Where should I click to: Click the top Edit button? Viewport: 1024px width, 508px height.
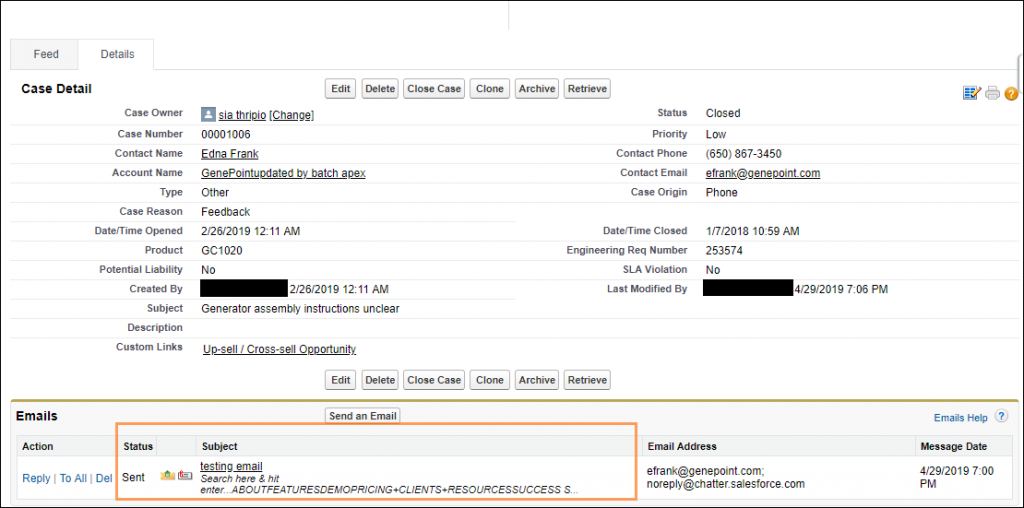340,89
